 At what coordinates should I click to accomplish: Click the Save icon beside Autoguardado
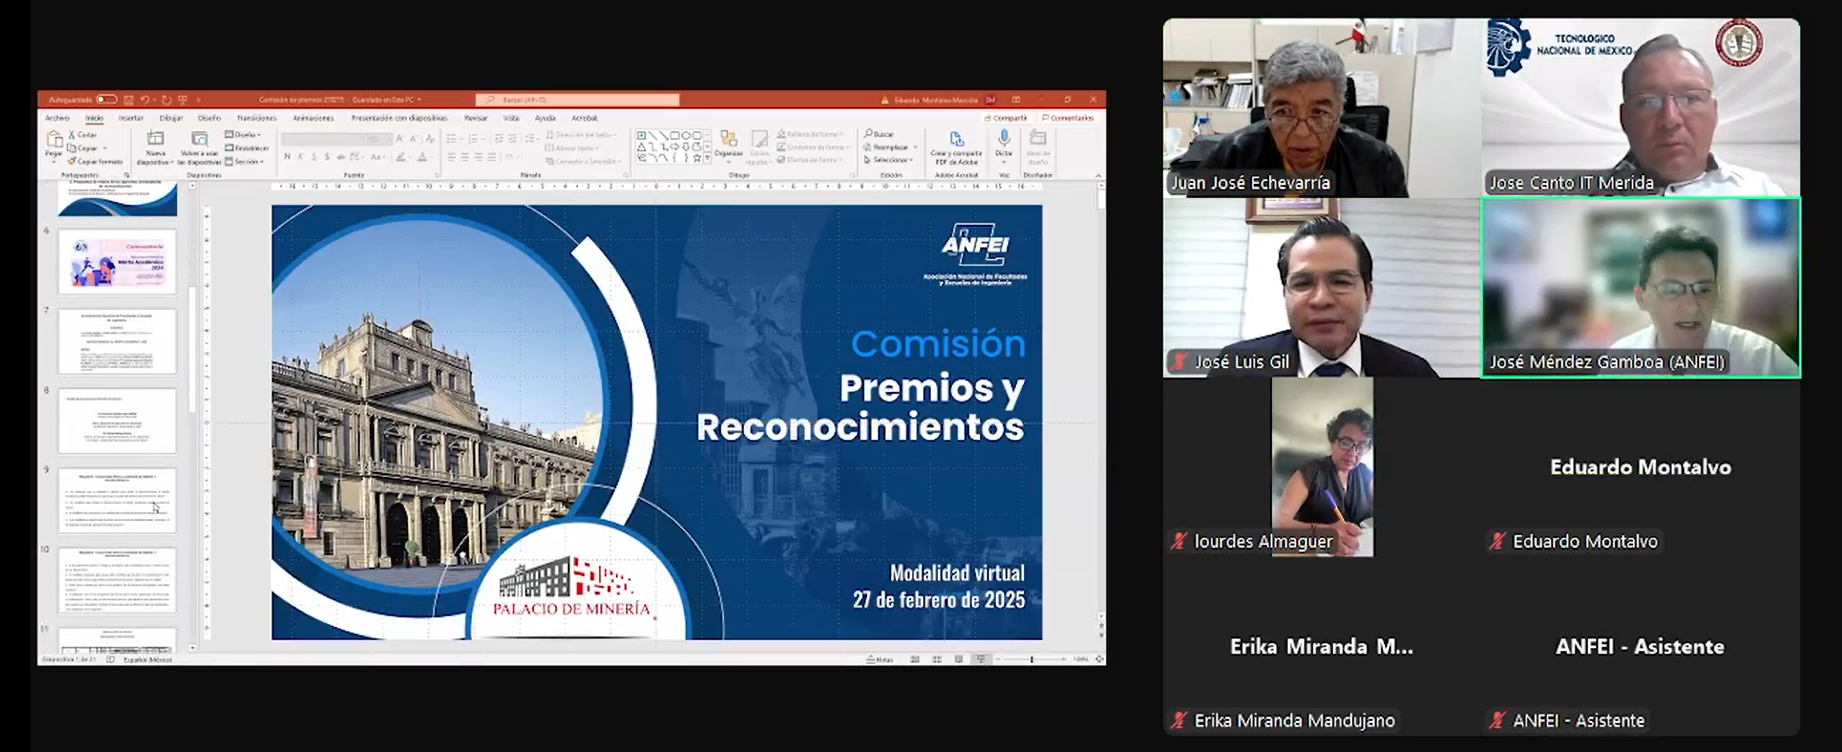point(128,100)
